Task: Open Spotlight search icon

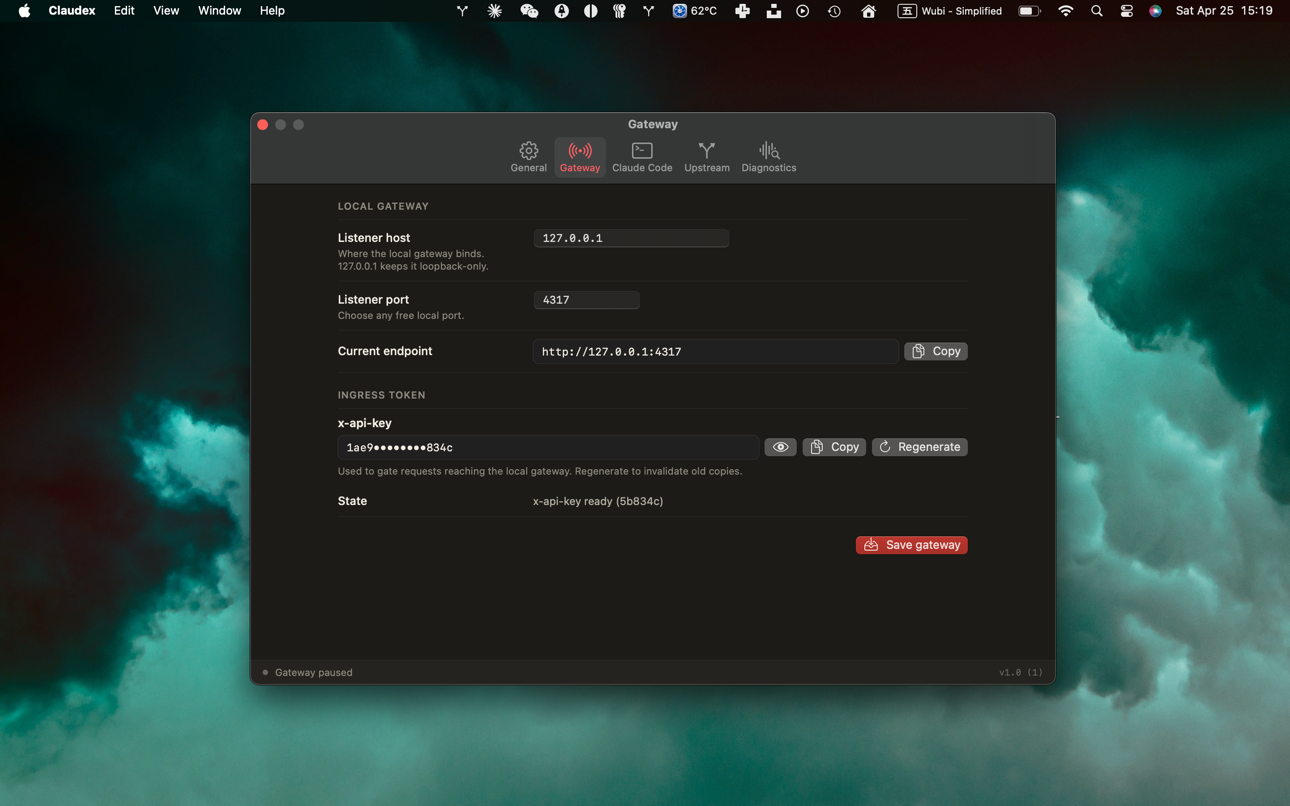Action: tap(1097, 11)
